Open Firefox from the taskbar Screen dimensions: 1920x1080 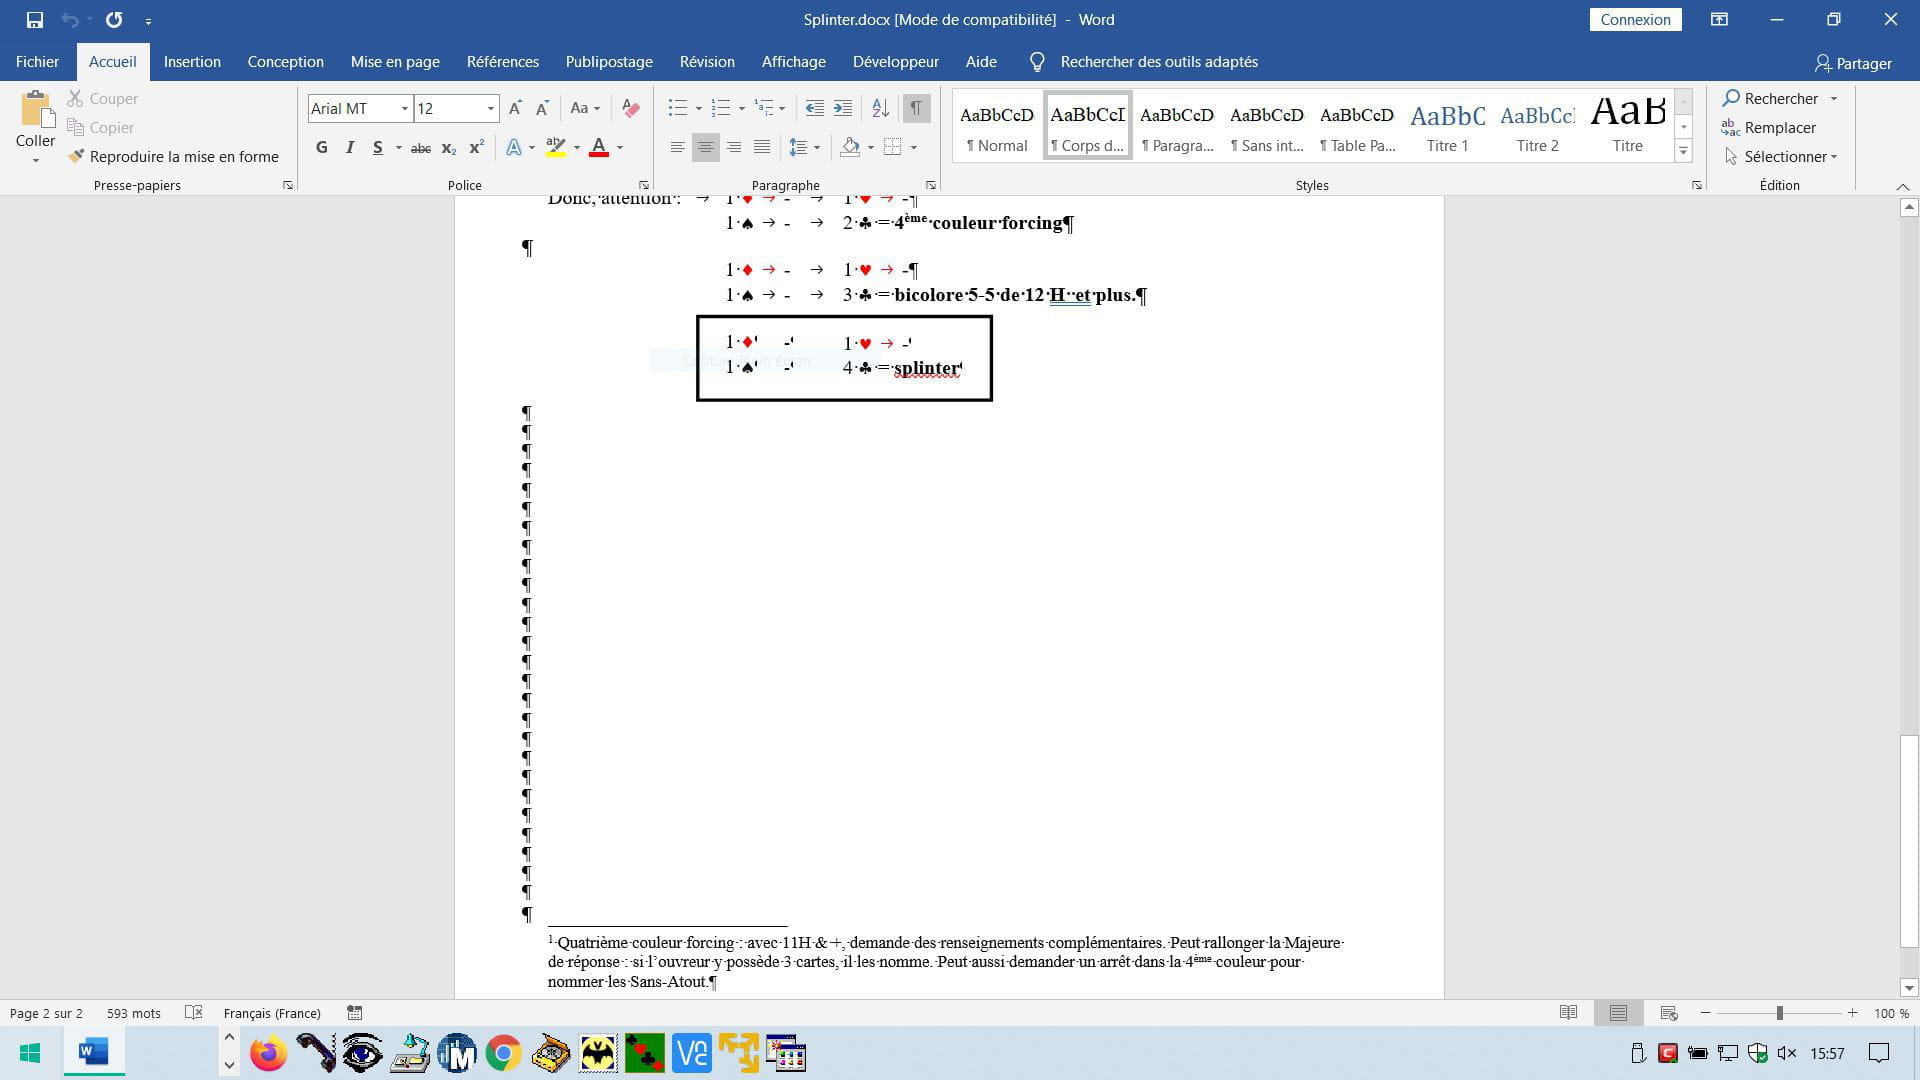268,1053
